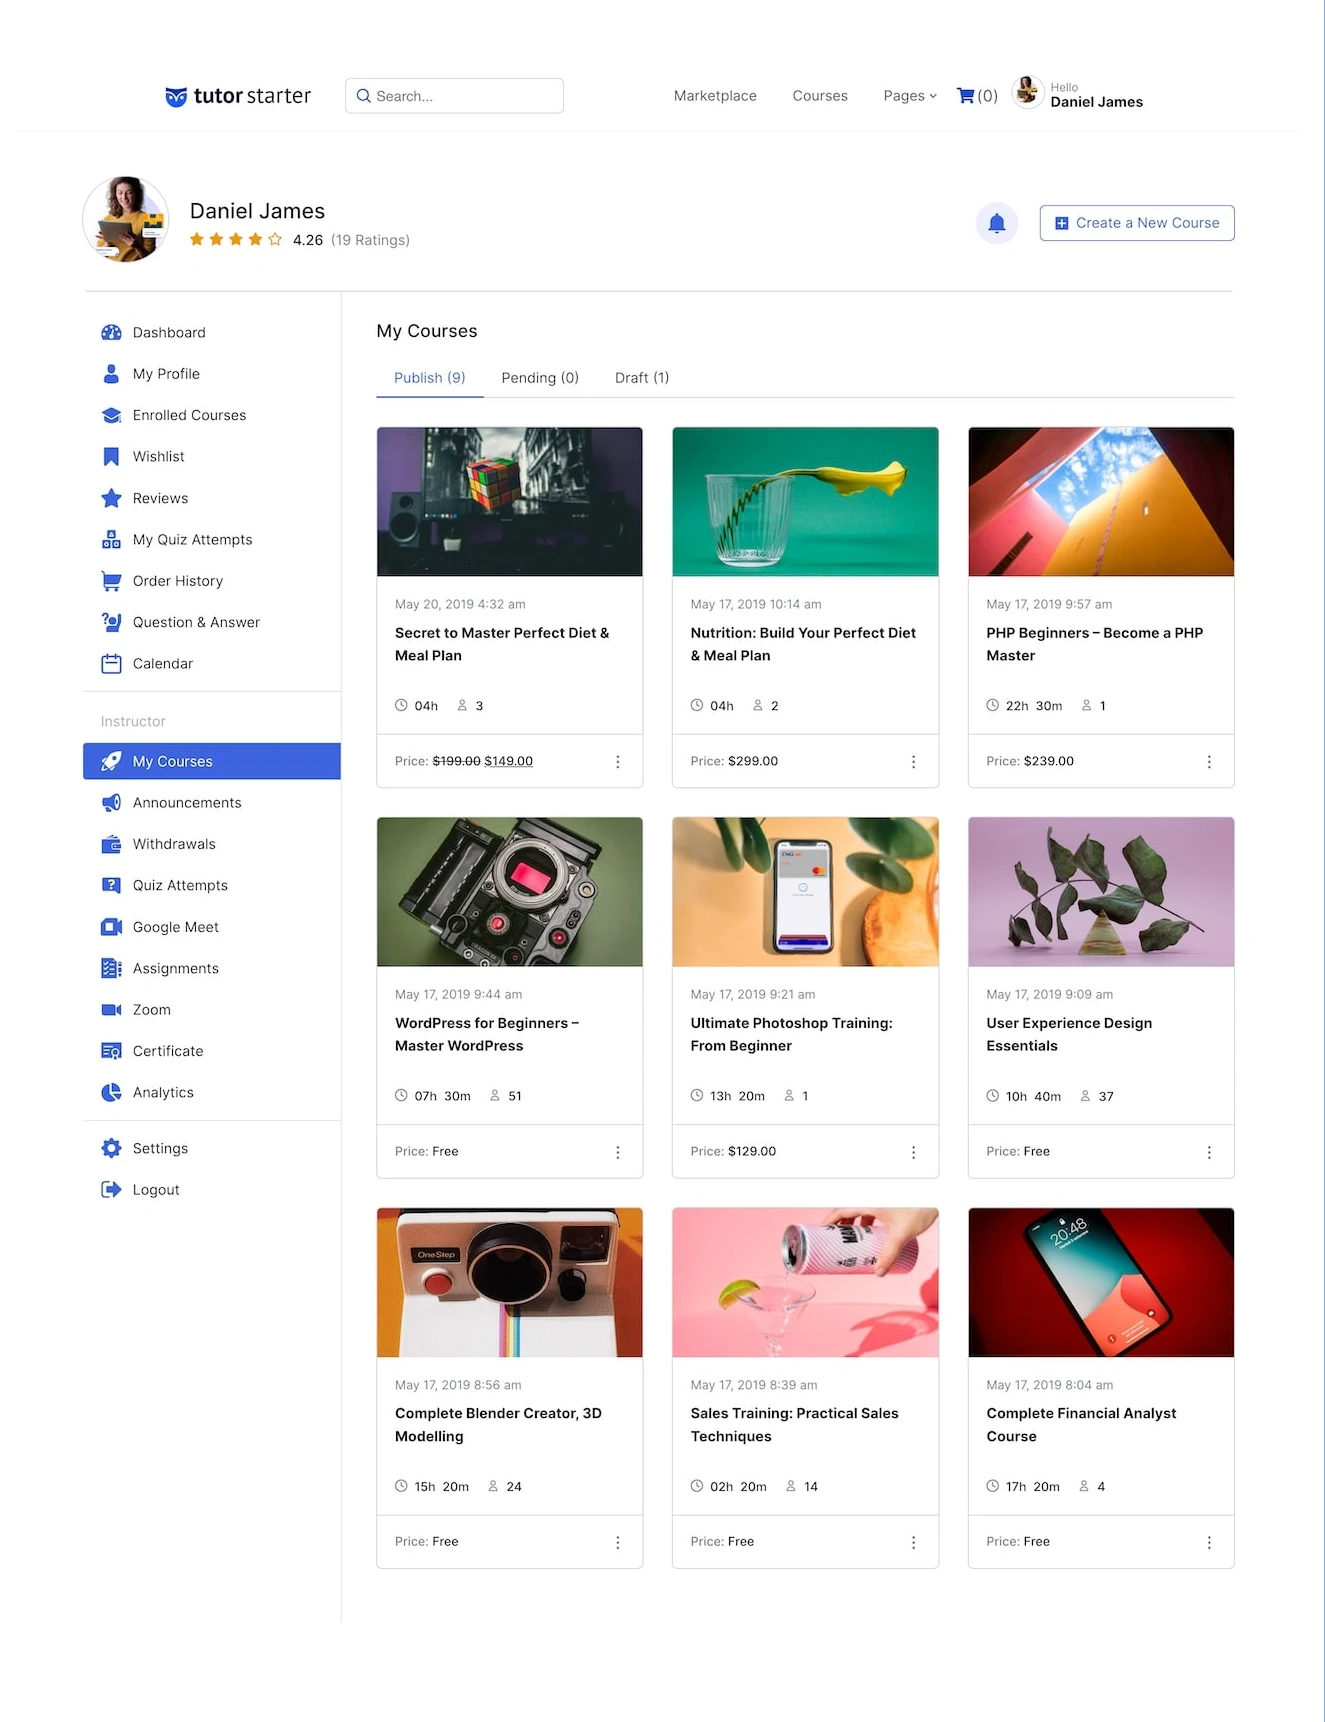
Task: Open options menu for WordPress for Beginners course
Action: (618, 1152)
